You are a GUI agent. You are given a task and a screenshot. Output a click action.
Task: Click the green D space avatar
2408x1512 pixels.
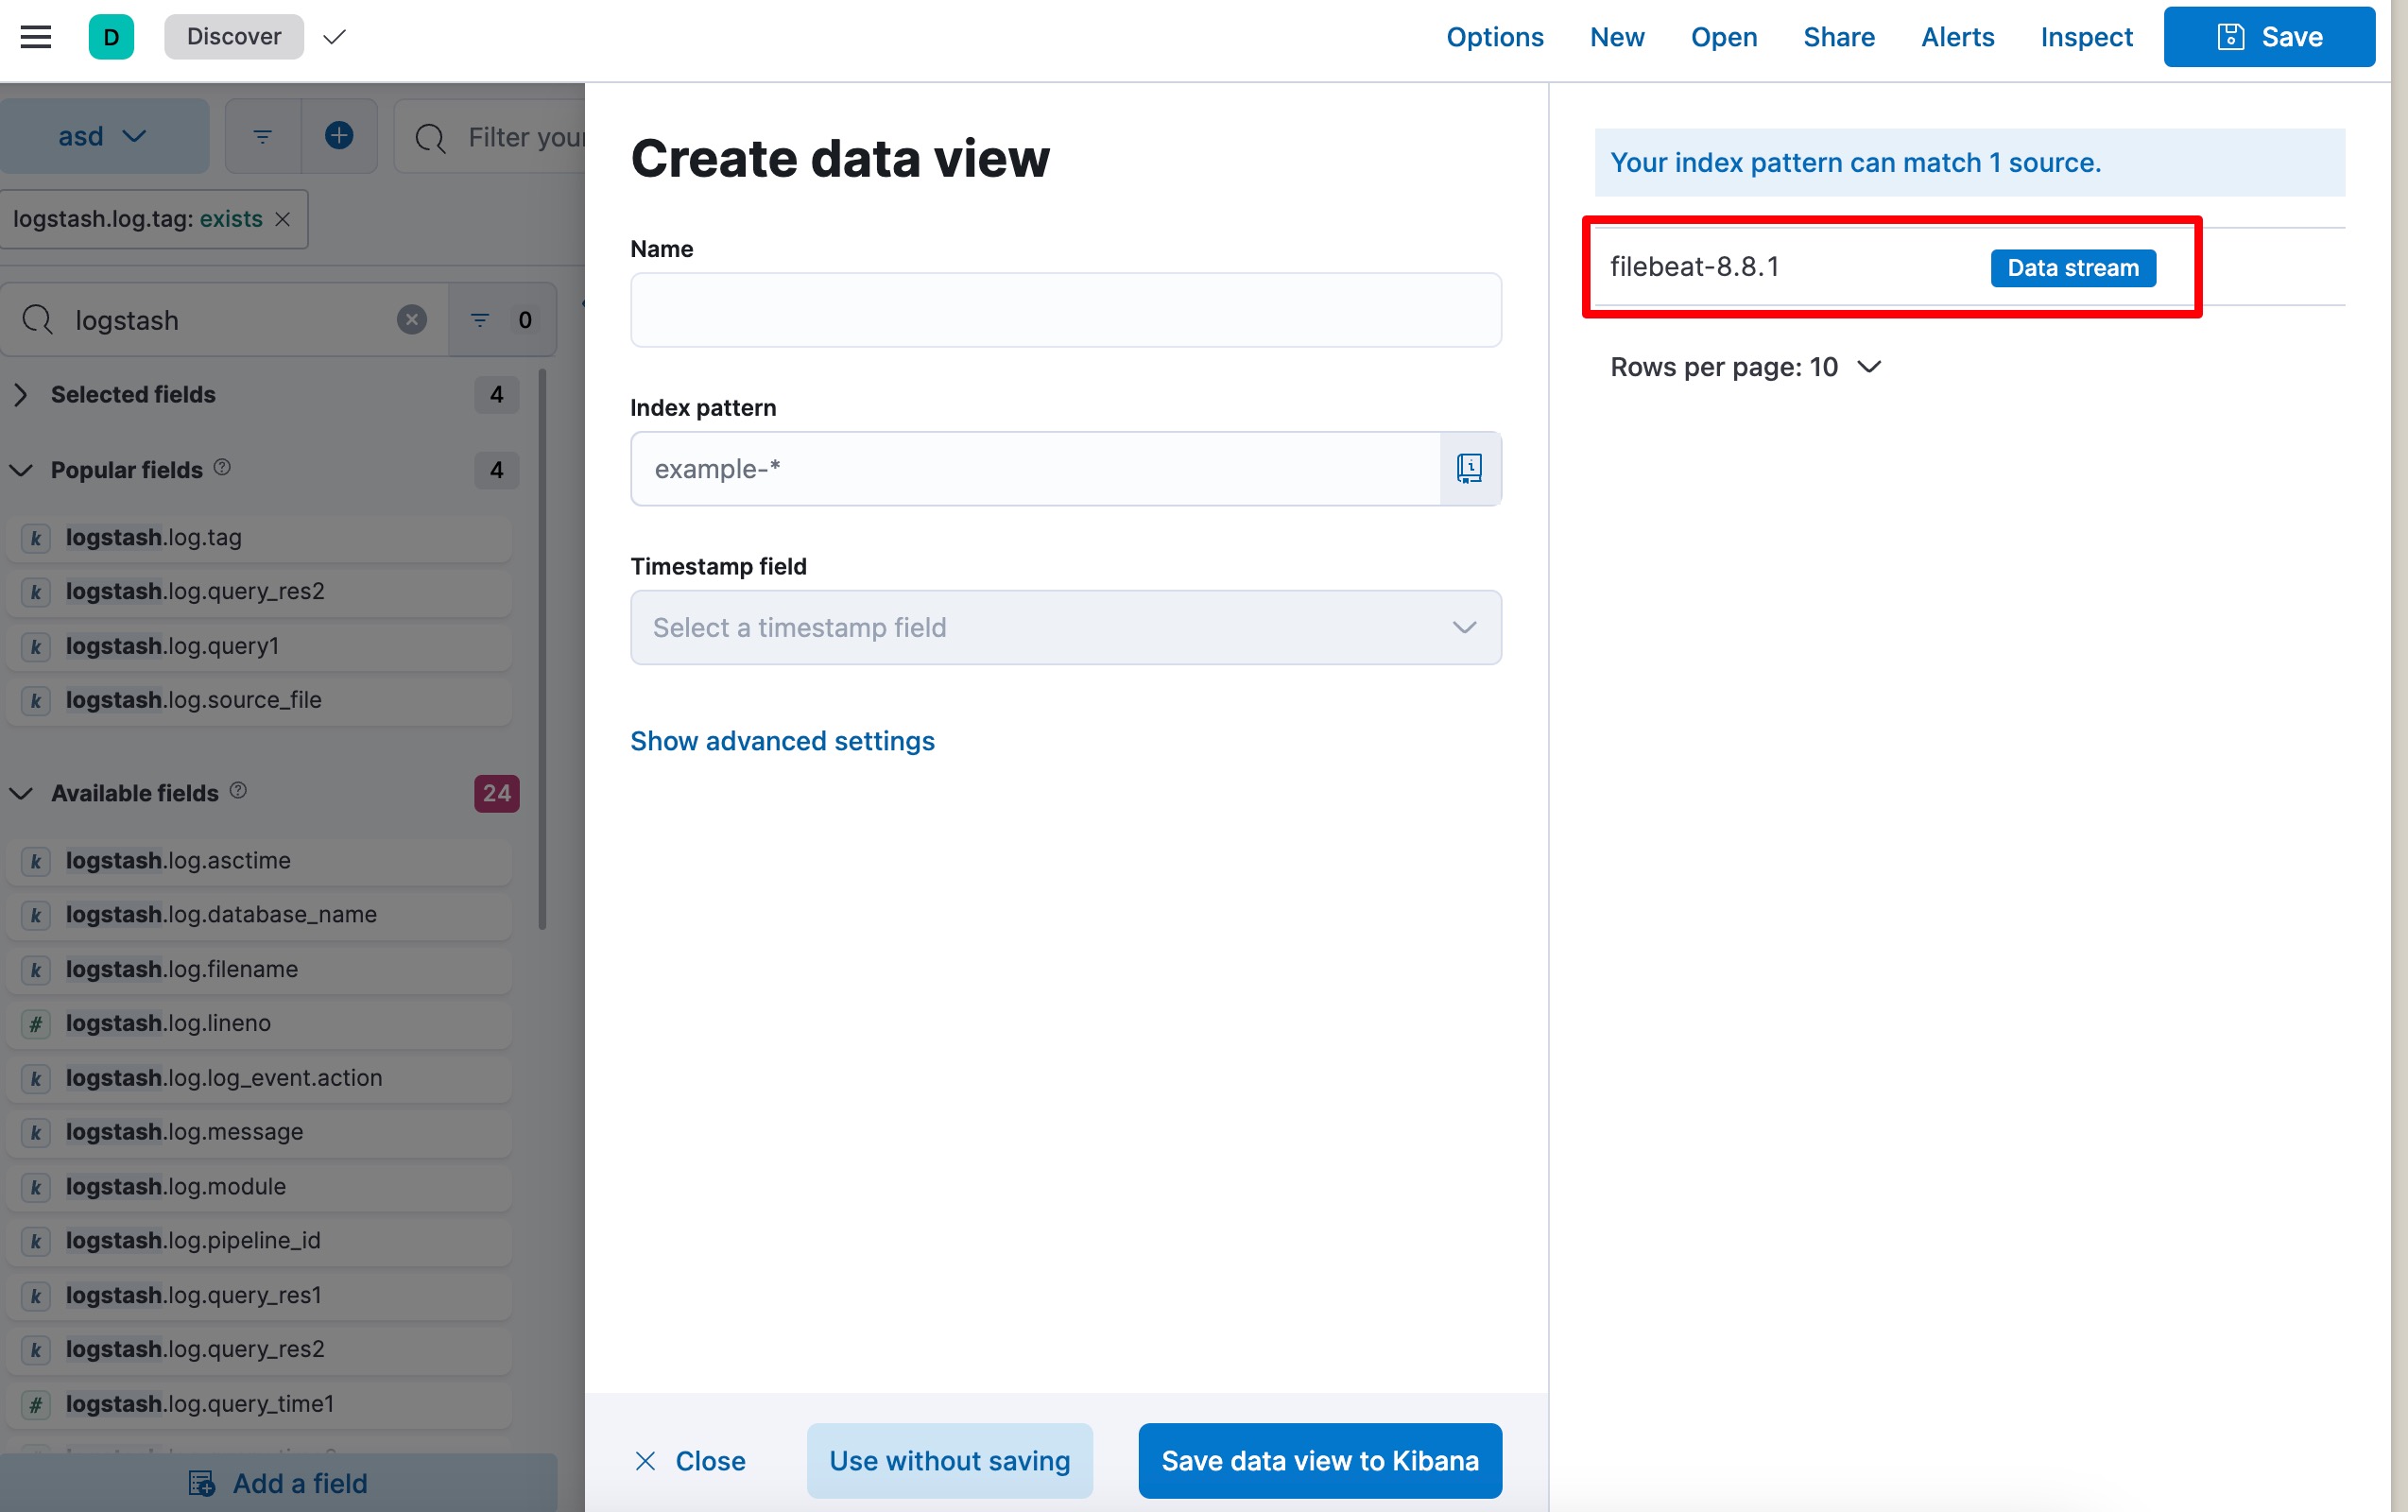pos(111,37)
